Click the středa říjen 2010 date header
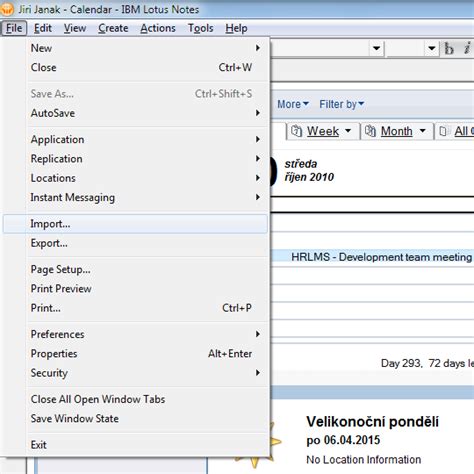The height and width of the screenshot is (474, 474). (x=309, y=170)
